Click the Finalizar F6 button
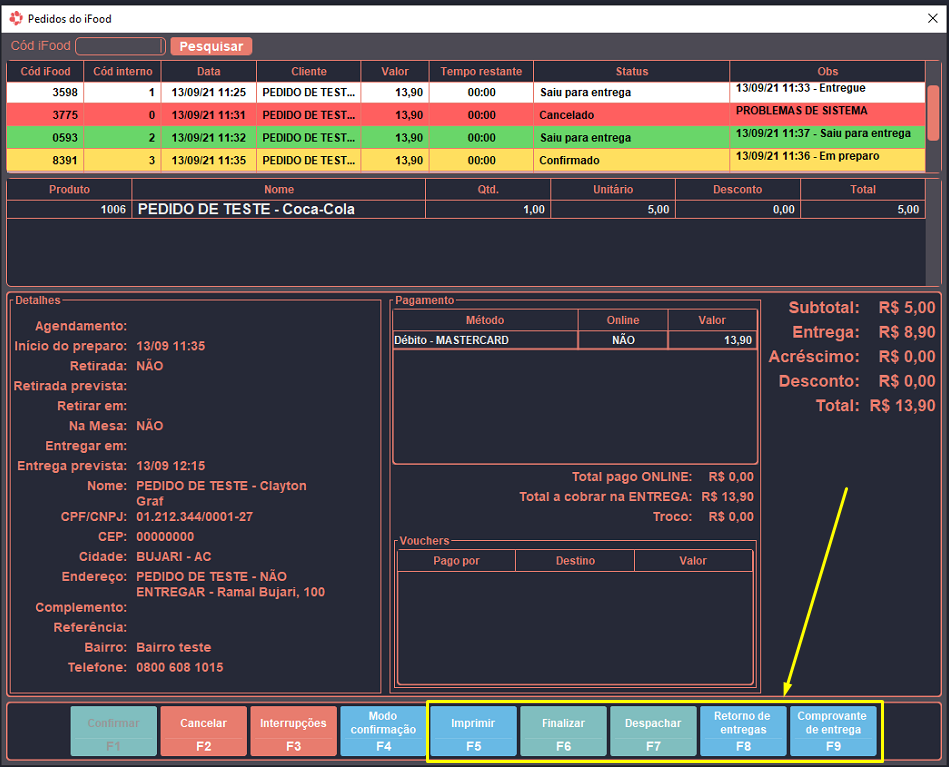 (x=563, y=731)
